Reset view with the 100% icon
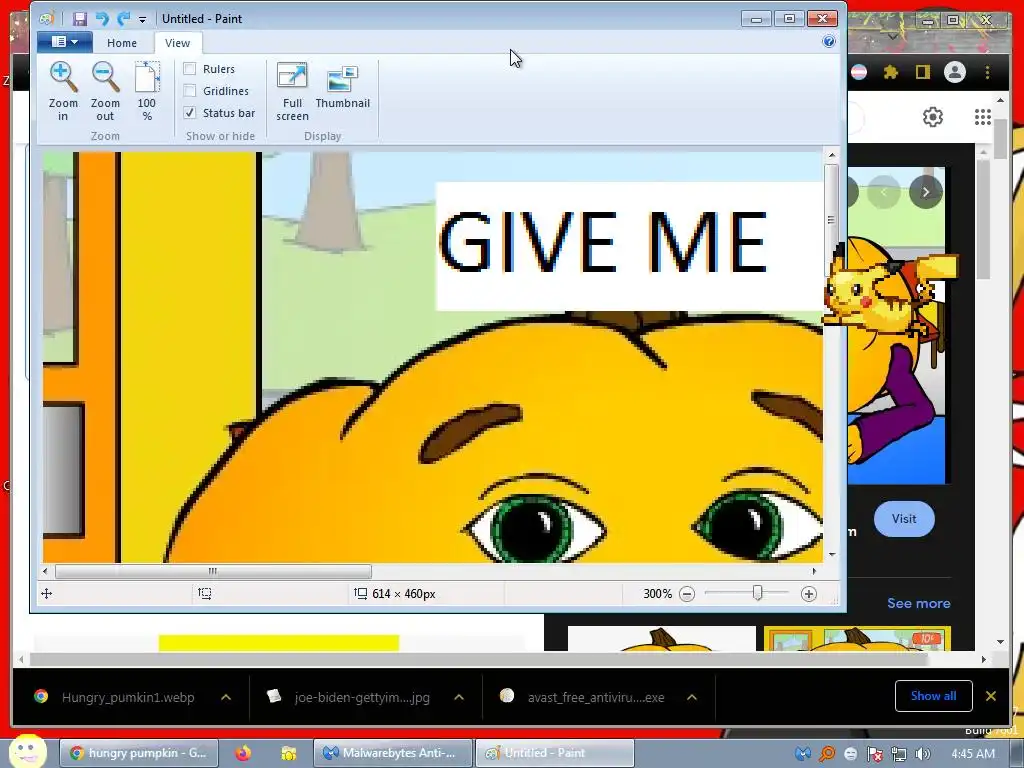1024x768 pixels. tap(147, 76)
